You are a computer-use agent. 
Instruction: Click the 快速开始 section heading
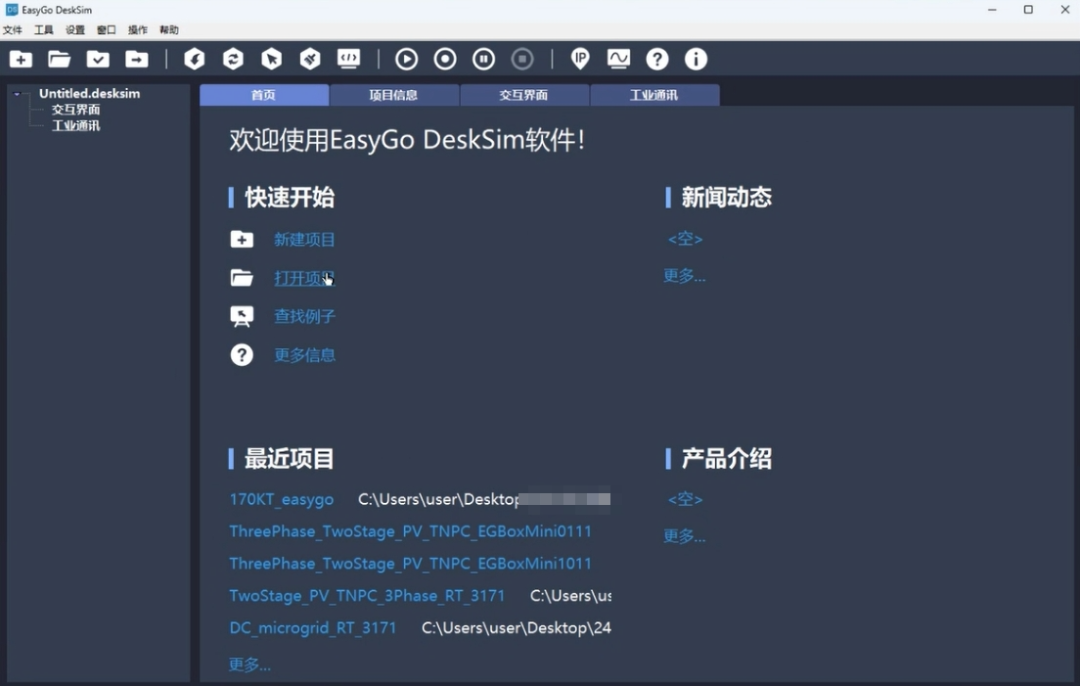289,198
